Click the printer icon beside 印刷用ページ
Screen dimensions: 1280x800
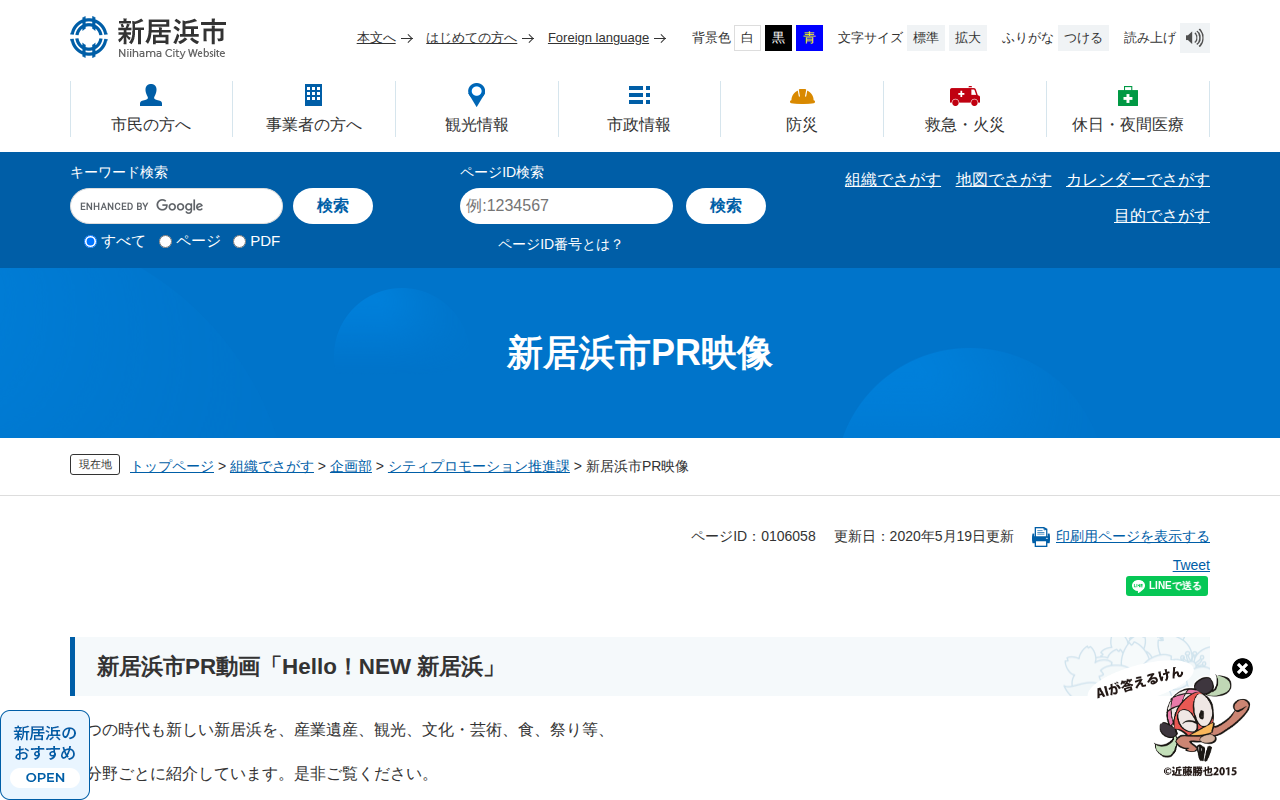pyautogui.click(x=1041, y=537)
